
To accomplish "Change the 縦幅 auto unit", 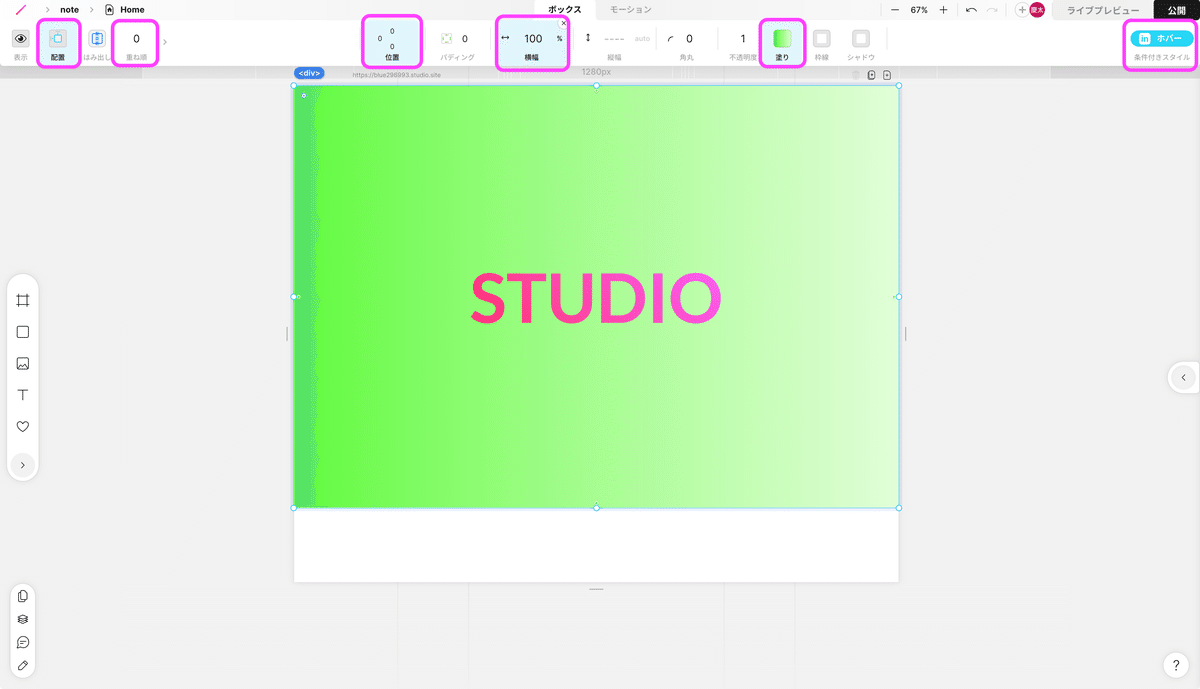I will tap(642, 39).
